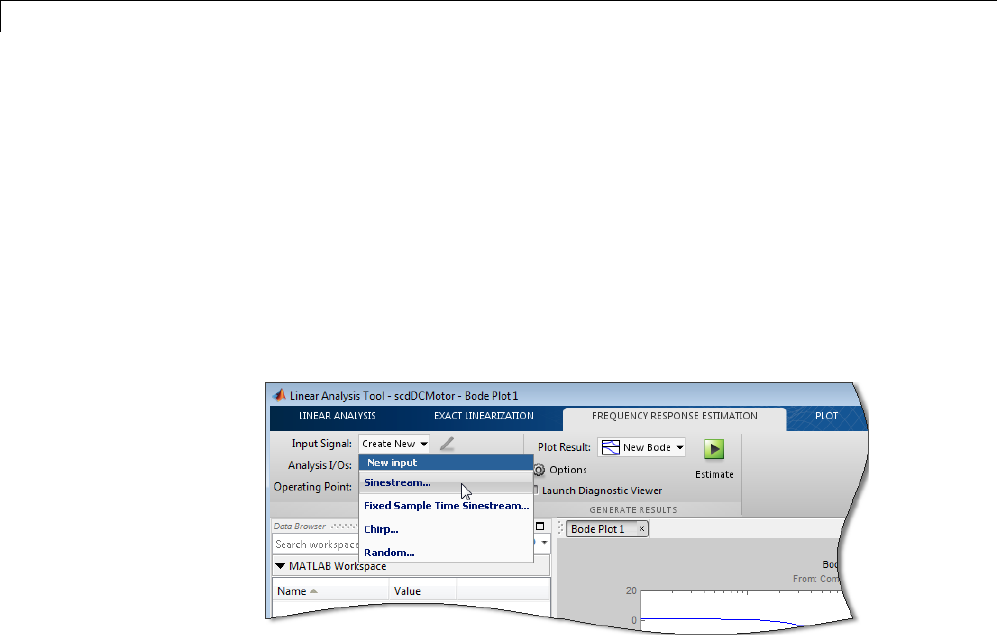Click the MATLAB logo in the title bar

coord(279,395)
